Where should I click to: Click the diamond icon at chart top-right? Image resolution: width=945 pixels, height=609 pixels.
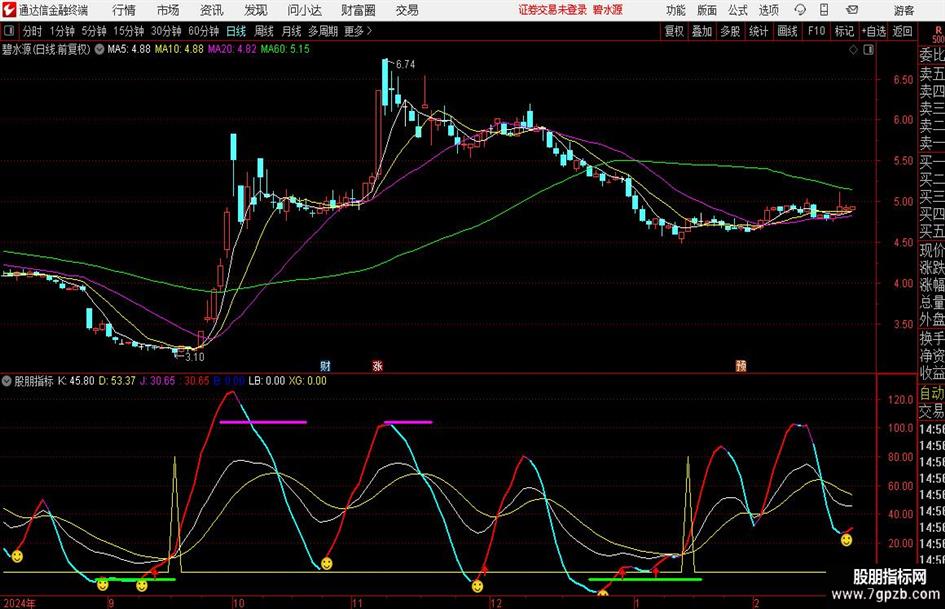[x=853, y=50]
